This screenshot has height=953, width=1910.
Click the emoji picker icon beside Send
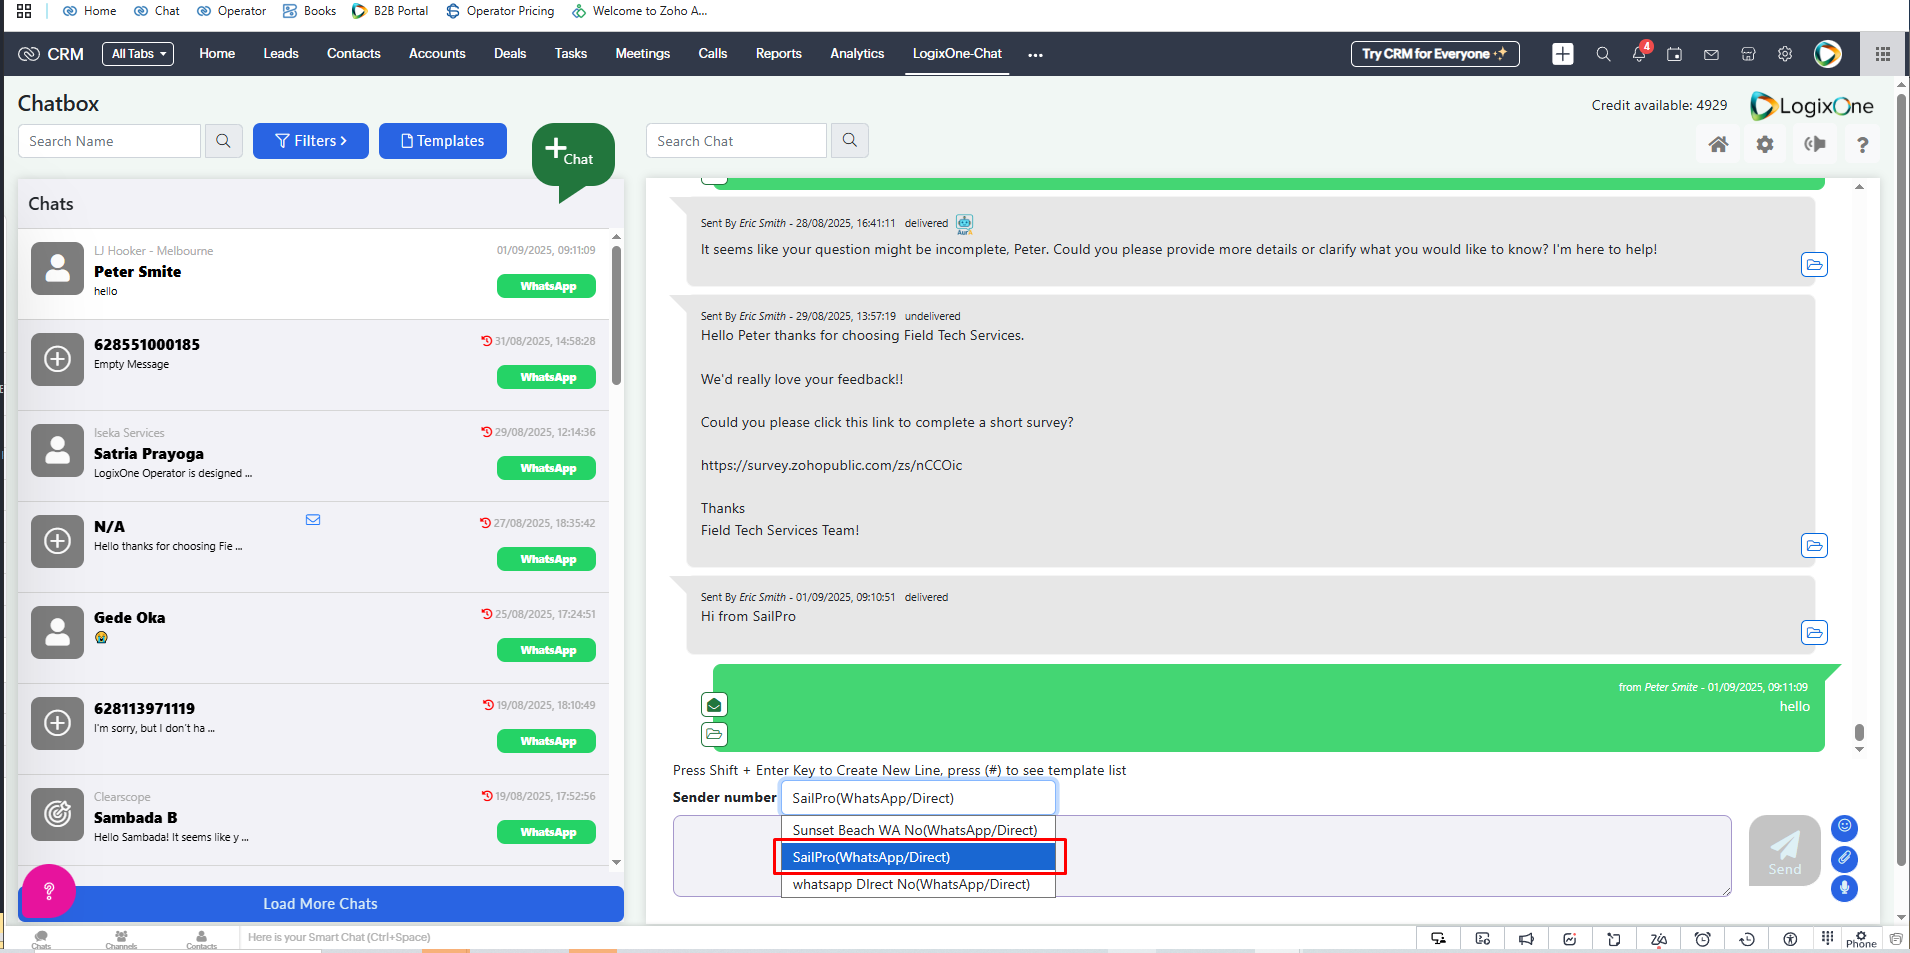point(1844,827)
